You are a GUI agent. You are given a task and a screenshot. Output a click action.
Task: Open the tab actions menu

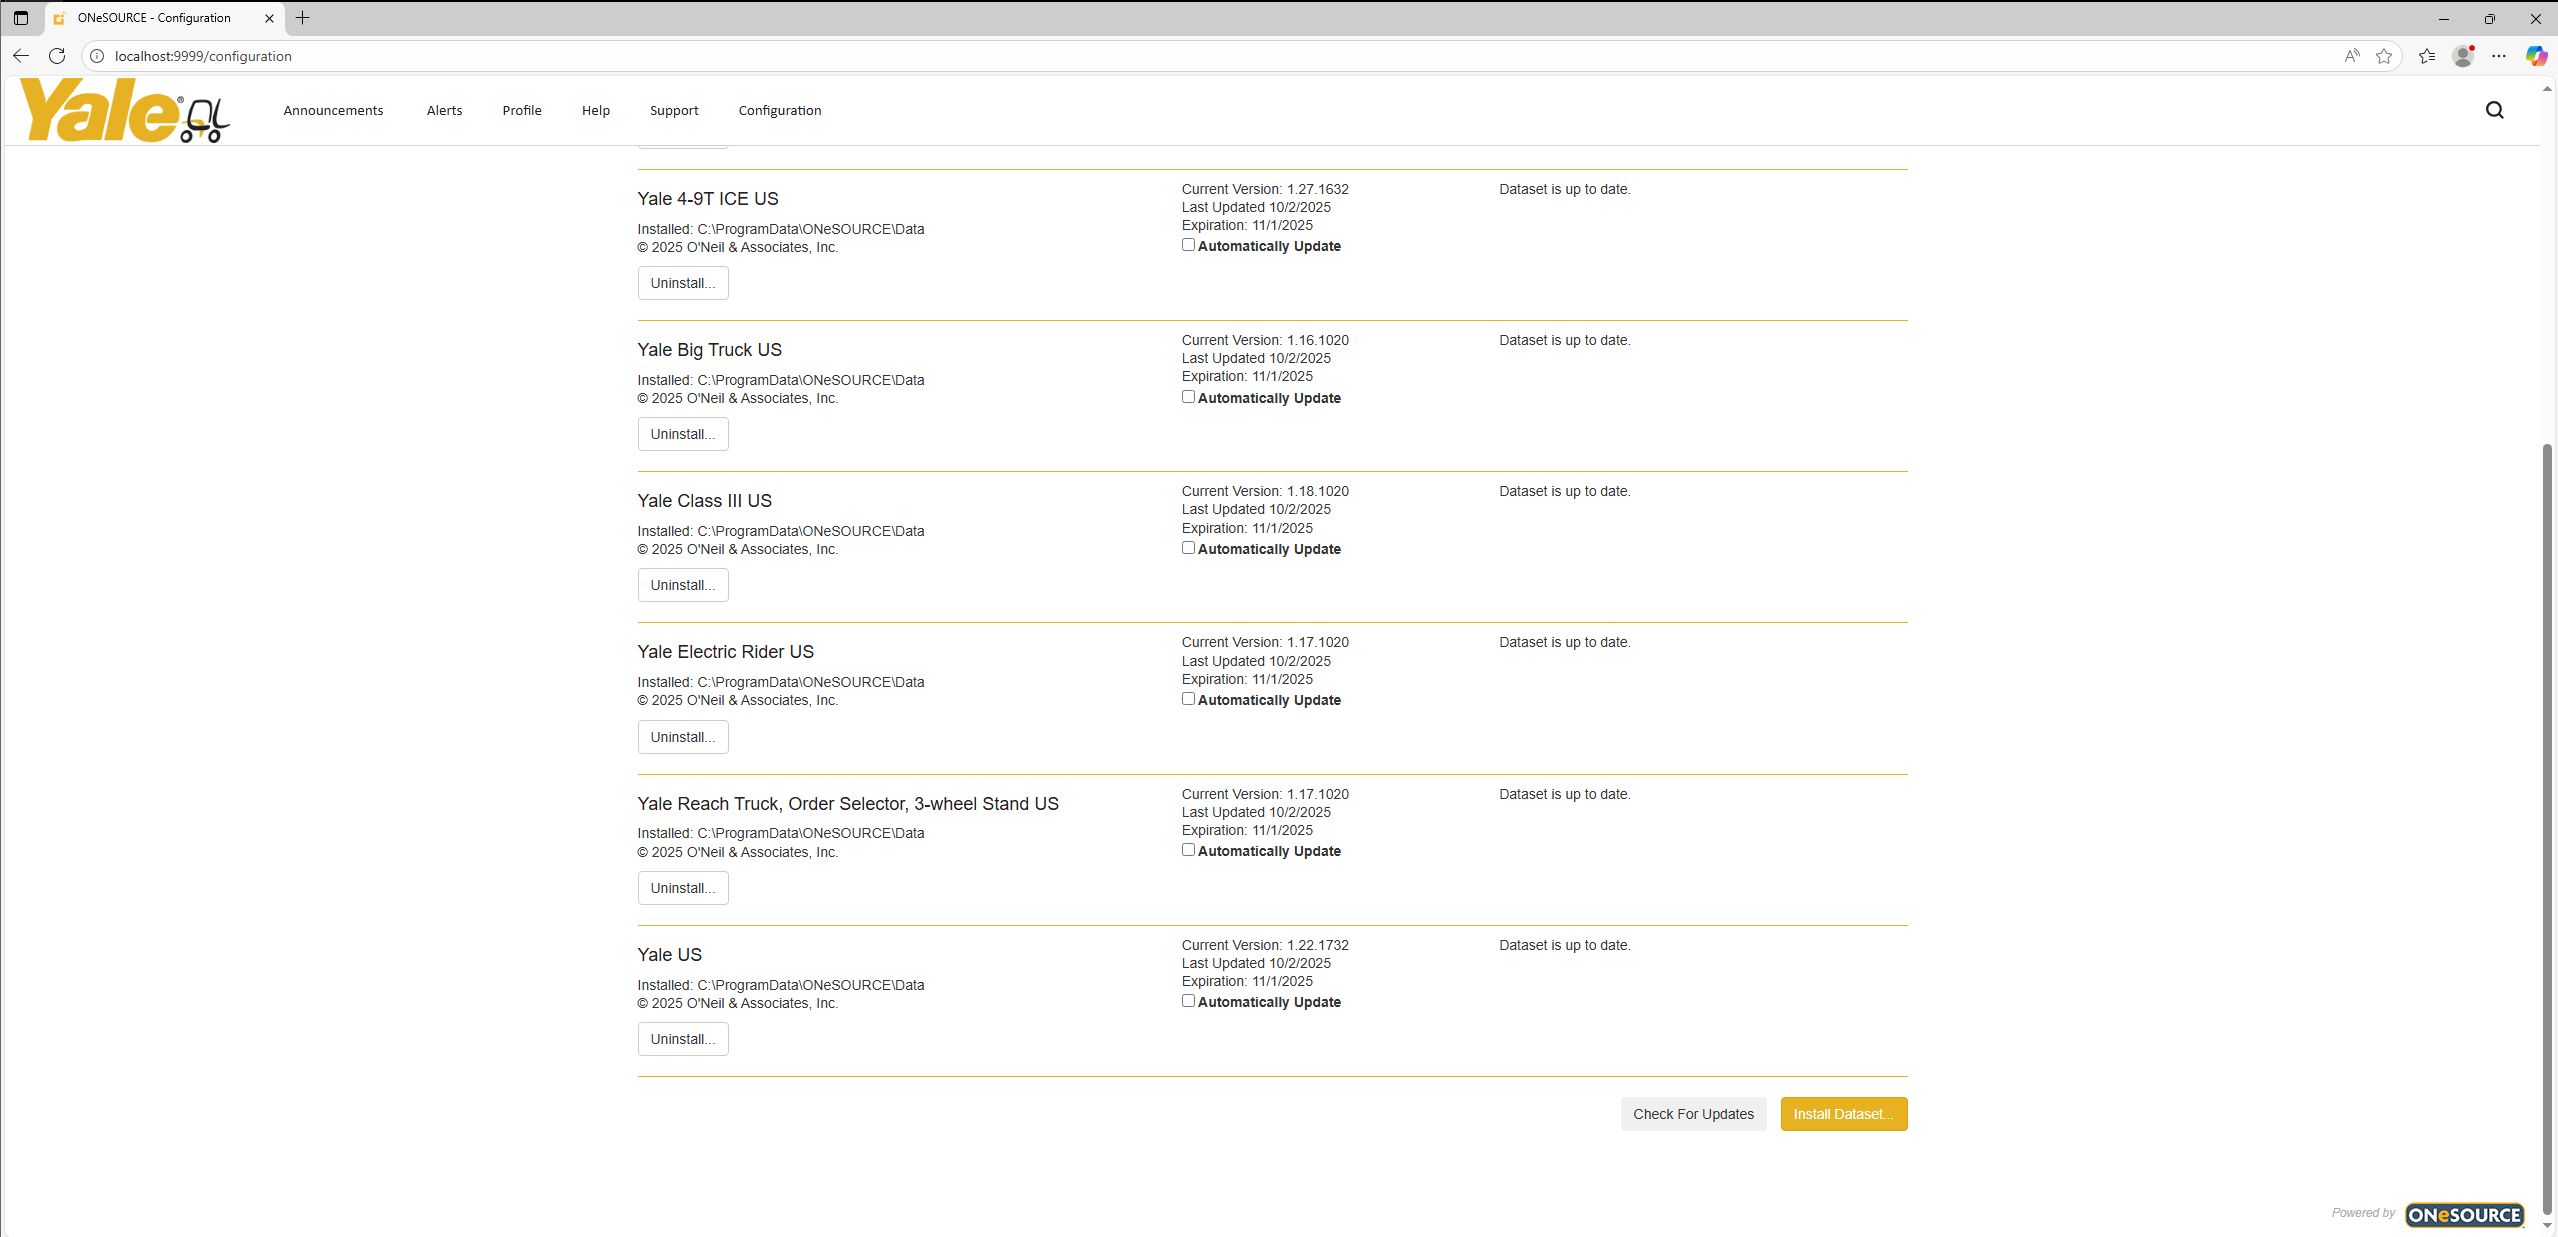tap(20, 18)
